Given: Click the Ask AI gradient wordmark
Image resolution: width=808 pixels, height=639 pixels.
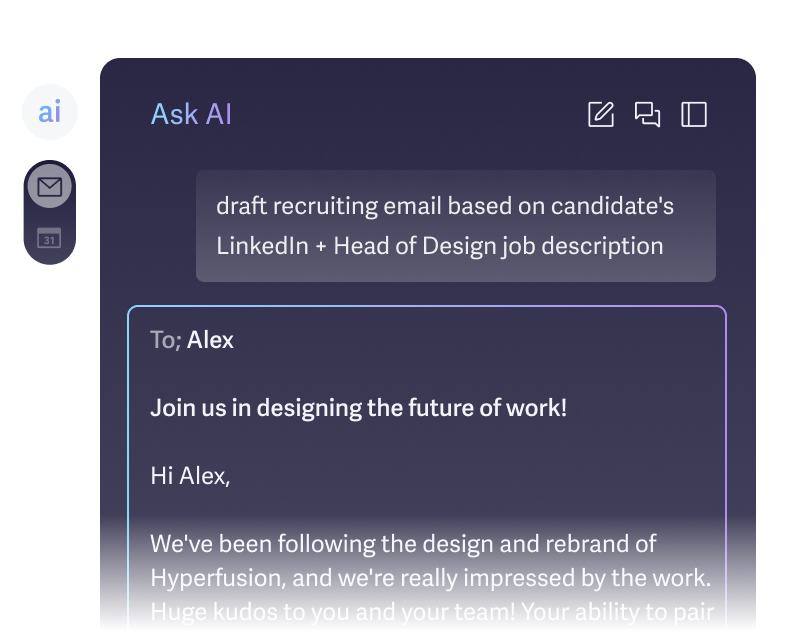Looking at the screenshot, I should 191,113.
